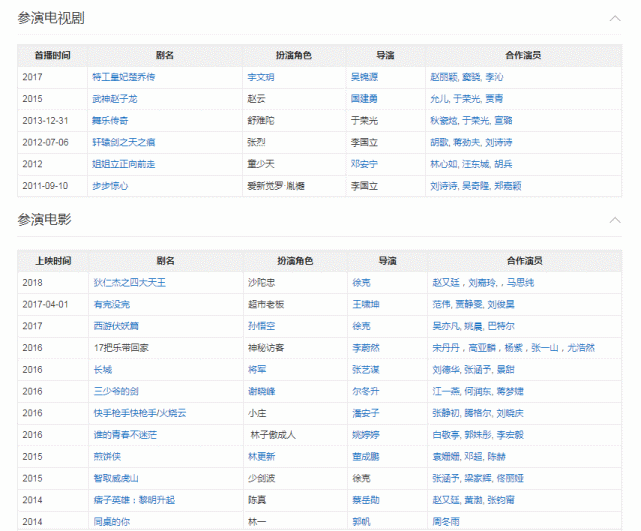Open co-star 马思纯 link
The width and height of the screenshot is (641, 531).
coord(520,282)
